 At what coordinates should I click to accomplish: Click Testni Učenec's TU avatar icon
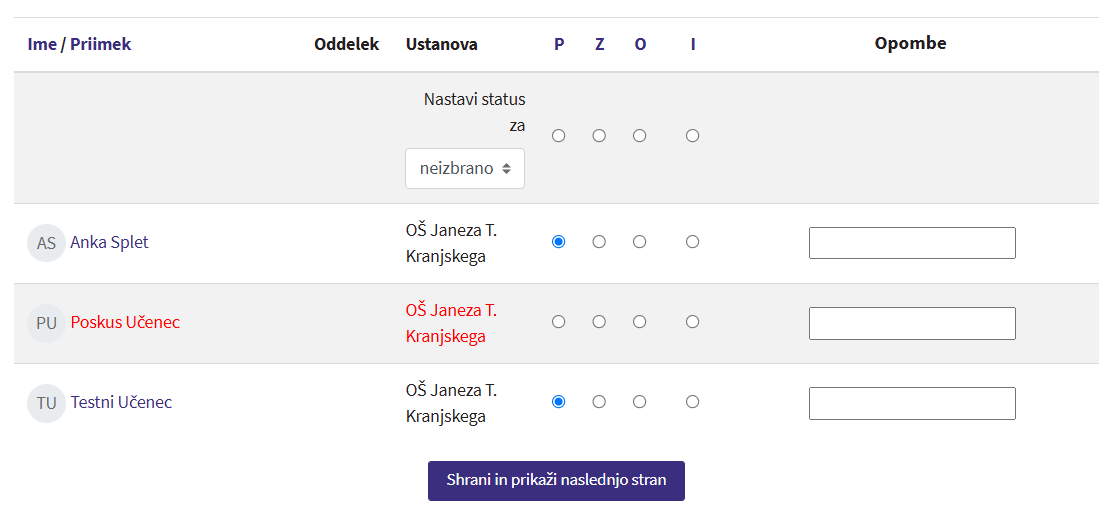click(x=46, y=403)
